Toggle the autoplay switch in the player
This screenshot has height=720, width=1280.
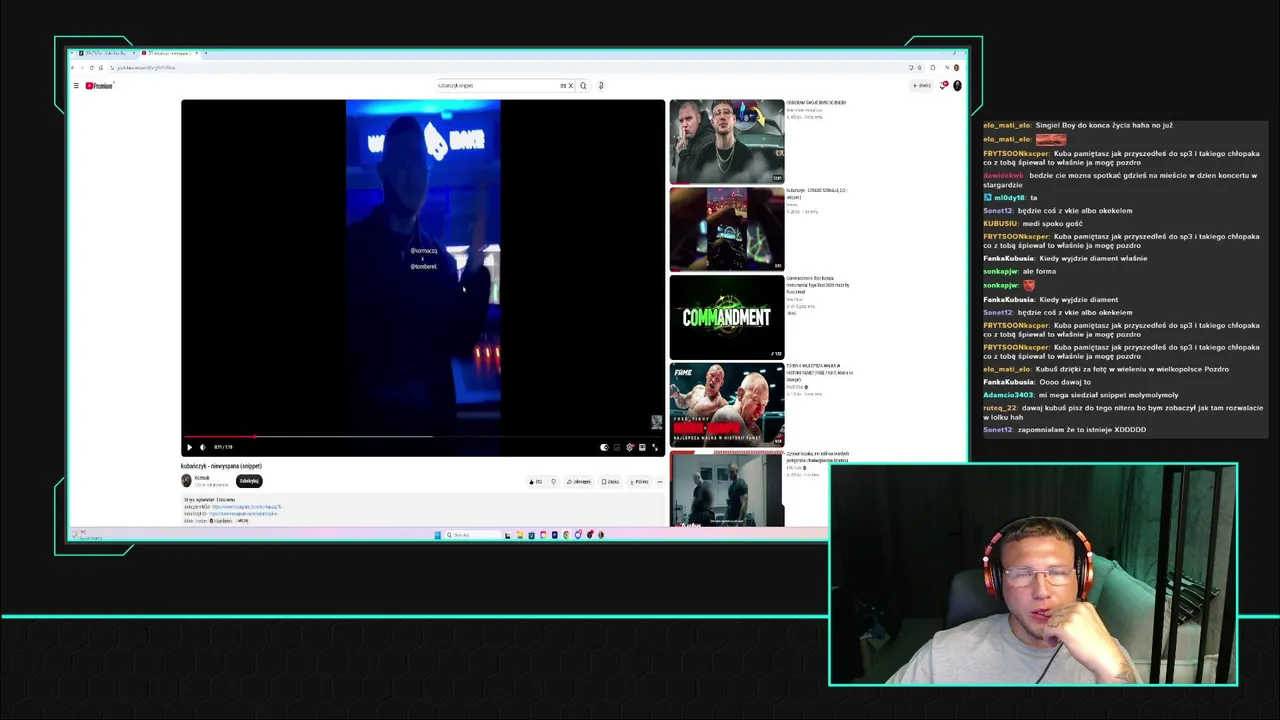[x=604, y=447]
